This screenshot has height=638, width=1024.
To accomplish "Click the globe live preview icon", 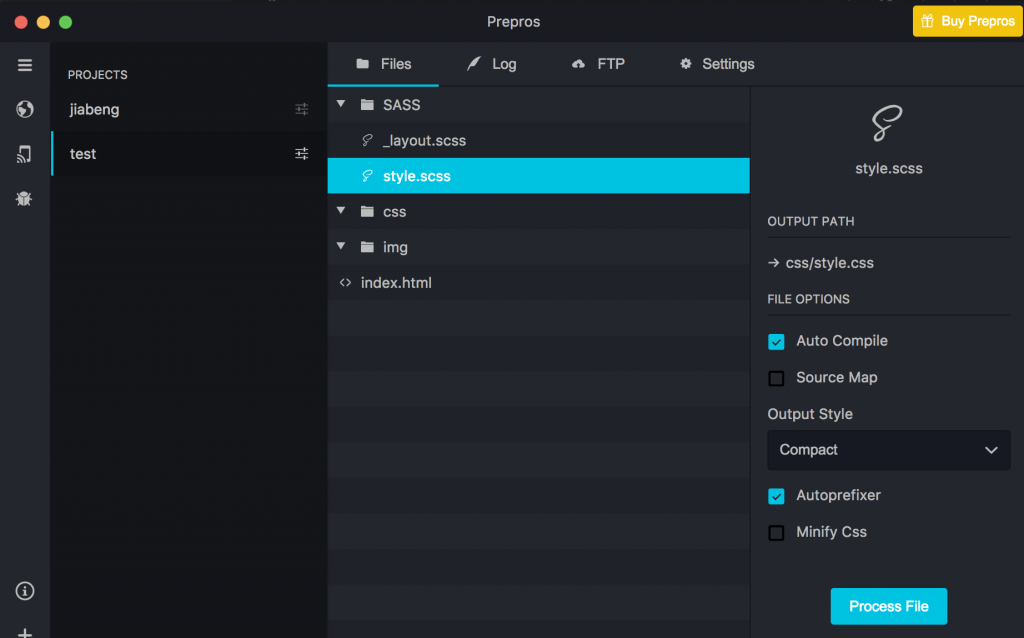I will pyautogui.click(x=25, y=109).
